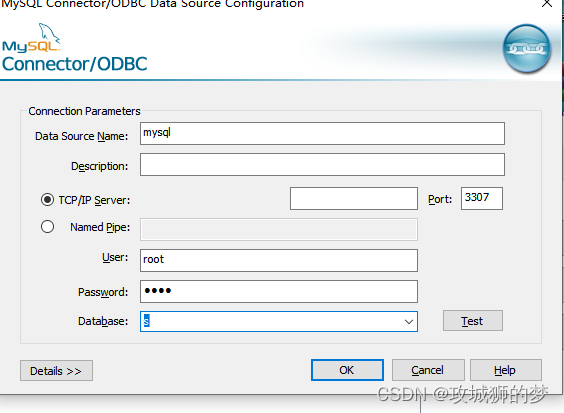564x413 pixels.
Task: Expand the Details >> section
Action: pyautogui.click(x=56, y=371)
